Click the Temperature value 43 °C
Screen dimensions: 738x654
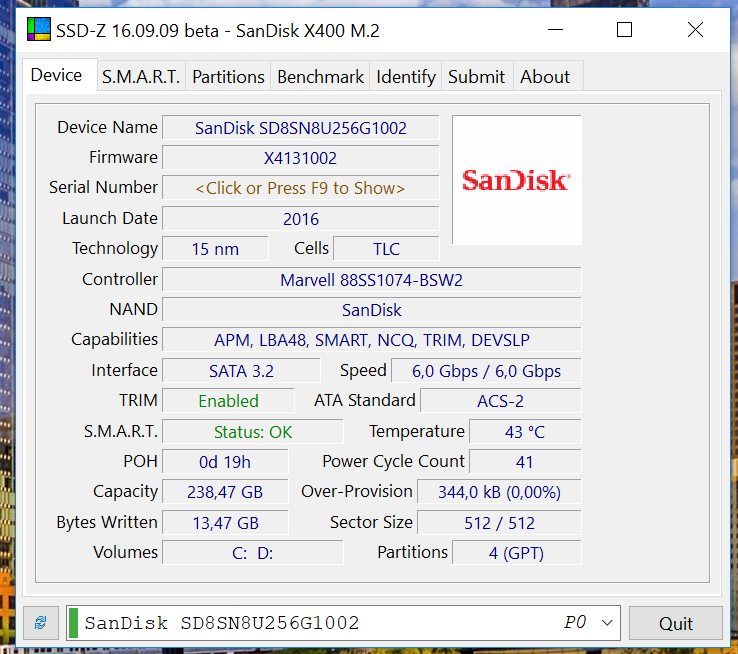525,432
